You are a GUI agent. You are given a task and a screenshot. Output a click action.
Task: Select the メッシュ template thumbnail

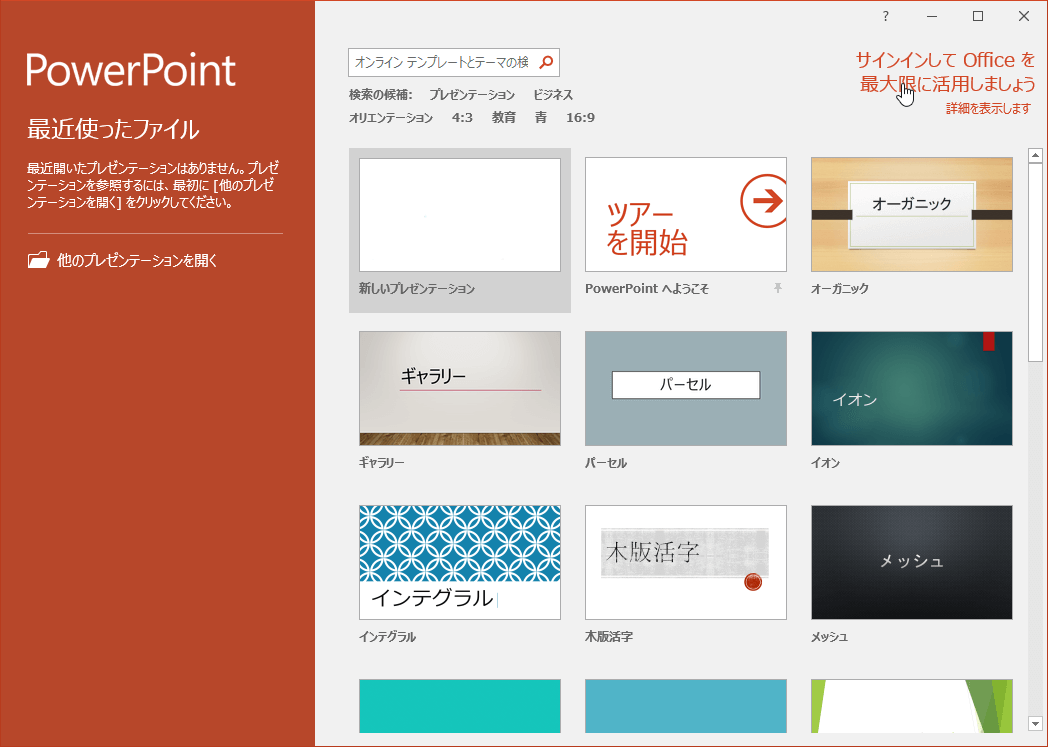912,563
